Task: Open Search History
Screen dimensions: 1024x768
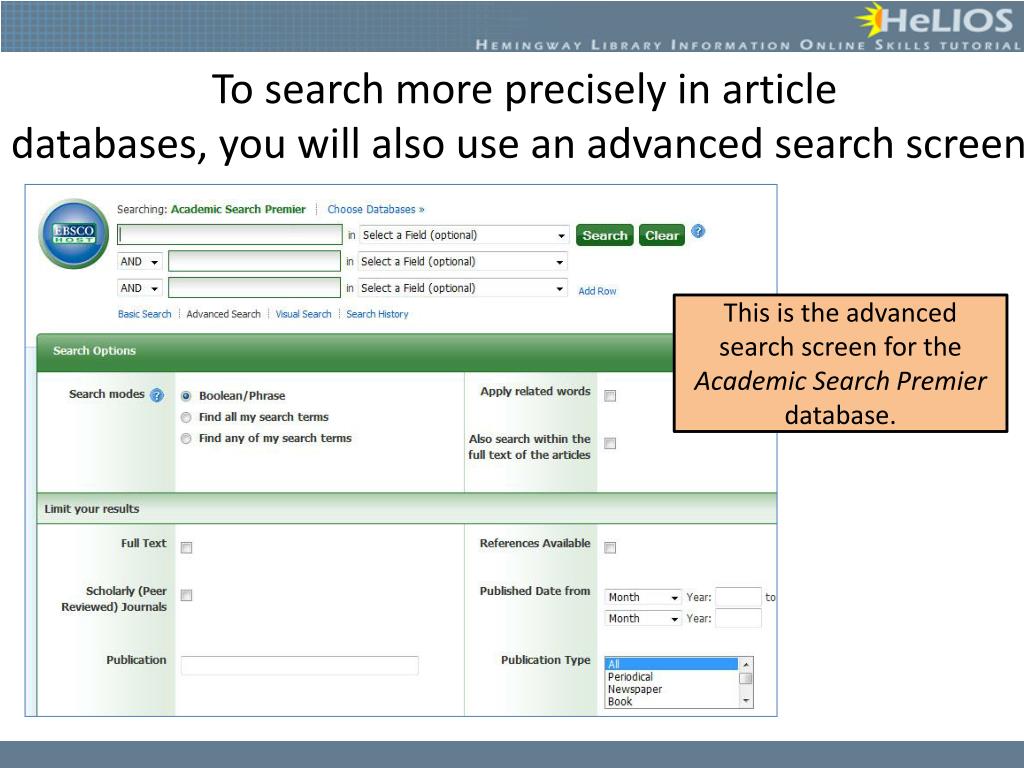Action: point(377,314)
